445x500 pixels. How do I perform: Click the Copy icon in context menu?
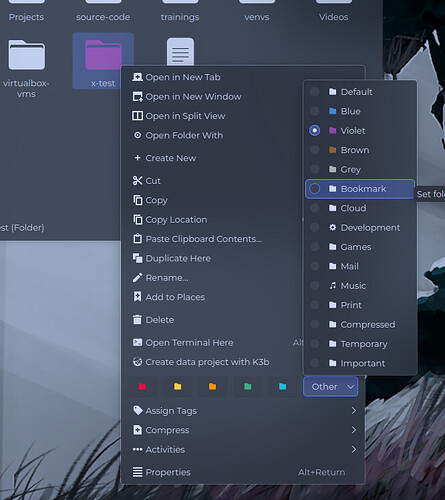137,200
